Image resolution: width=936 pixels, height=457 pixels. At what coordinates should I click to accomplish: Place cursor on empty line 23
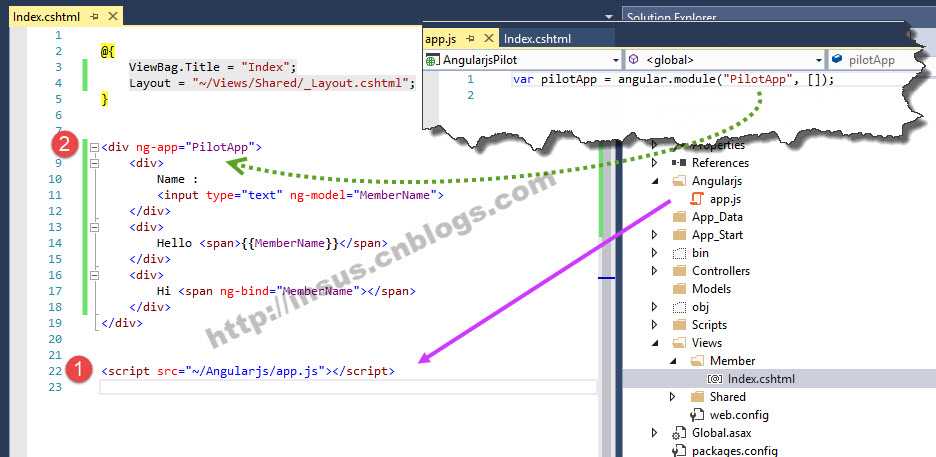(x=348, y=387)
